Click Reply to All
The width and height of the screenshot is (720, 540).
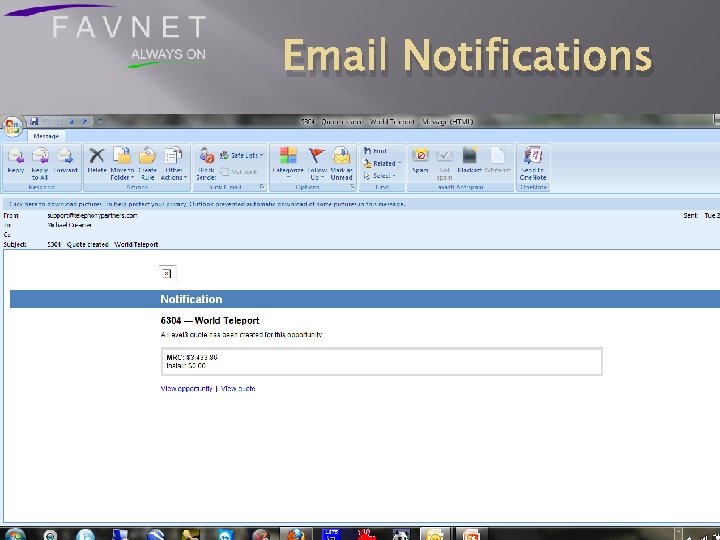pos(40,164)
